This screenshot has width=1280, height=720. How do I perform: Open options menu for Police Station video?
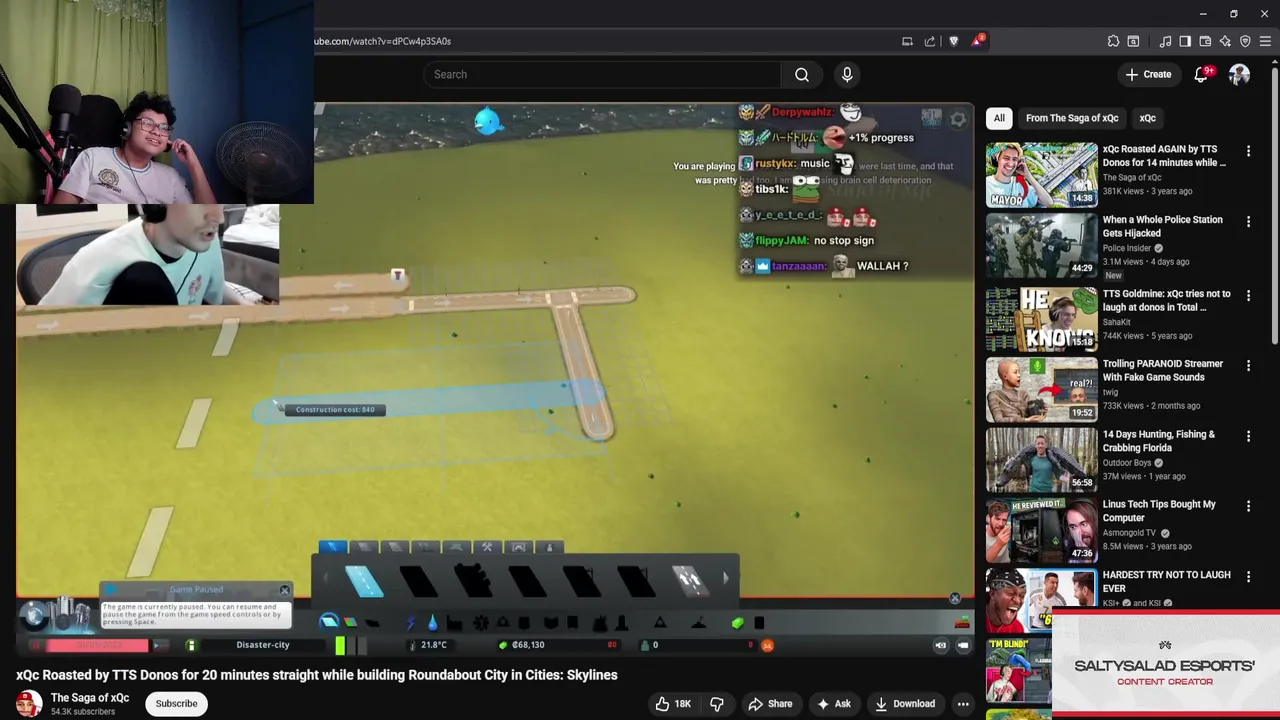click(x=1248, y=222)
